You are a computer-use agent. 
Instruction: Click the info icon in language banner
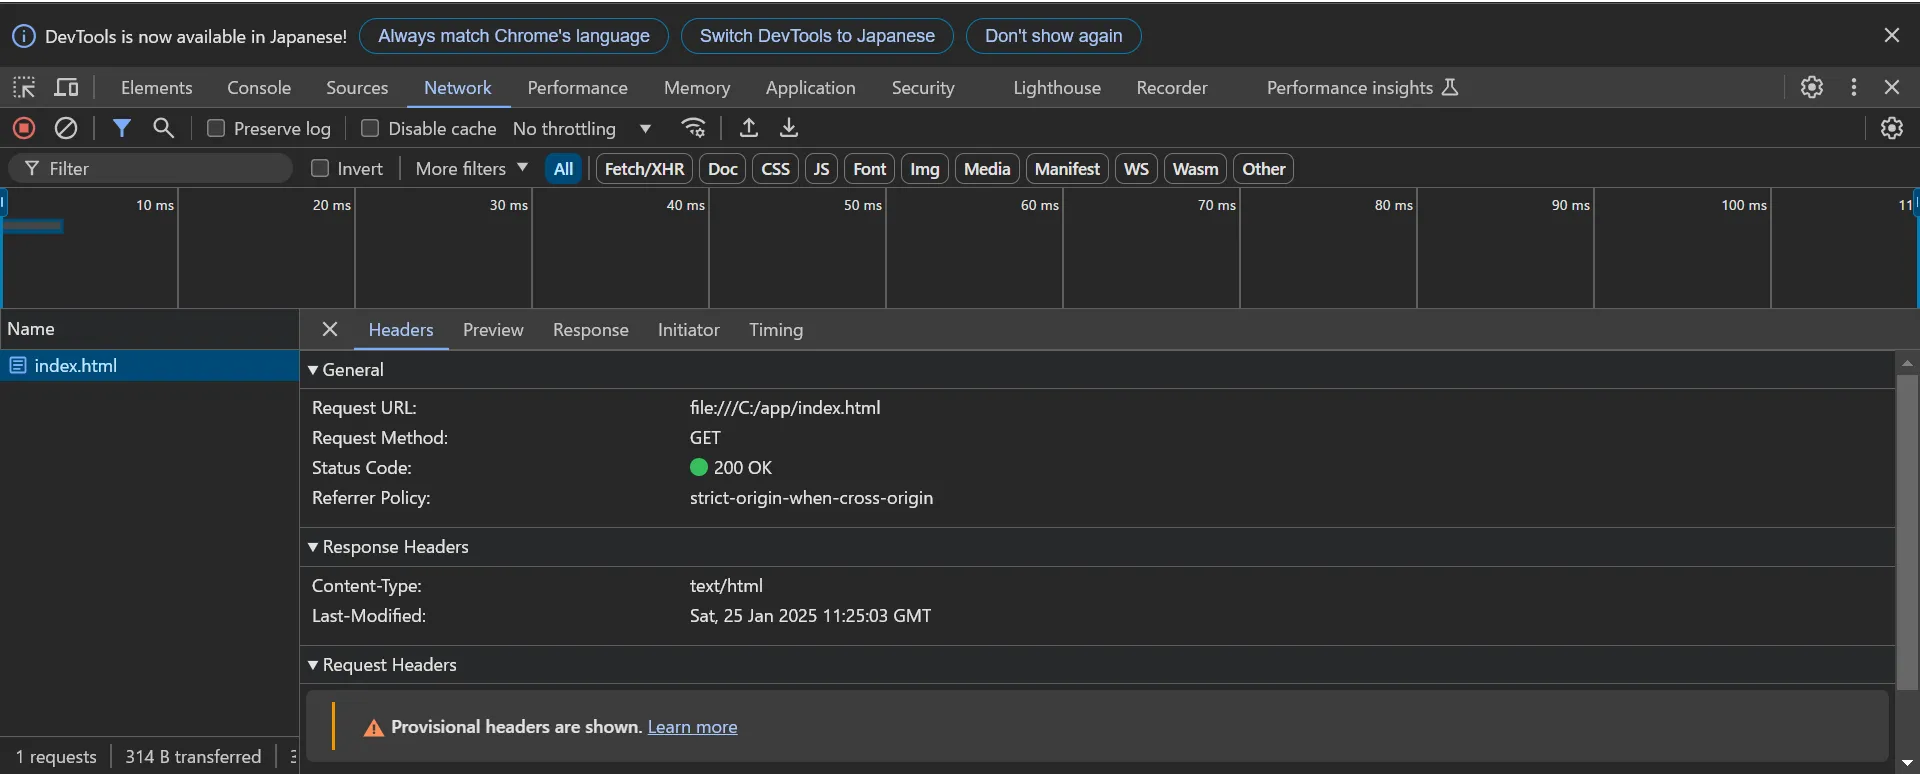[x=24, y=36]
